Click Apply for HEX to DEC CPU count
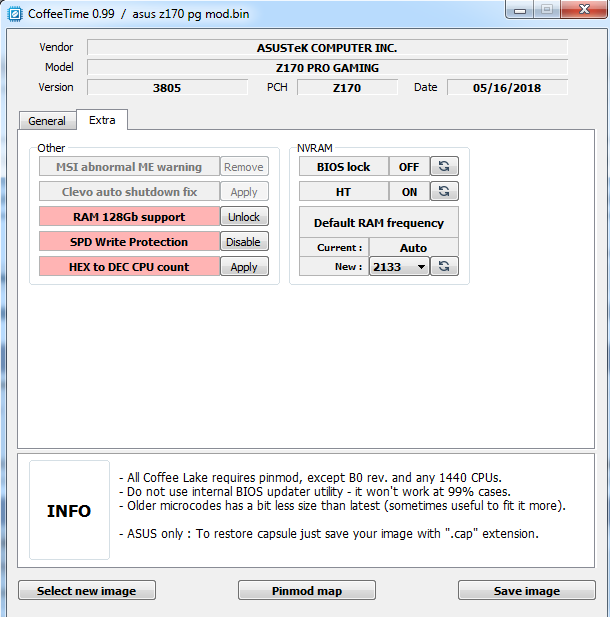This screenshot has height=617, width=610. pos(244,267)
